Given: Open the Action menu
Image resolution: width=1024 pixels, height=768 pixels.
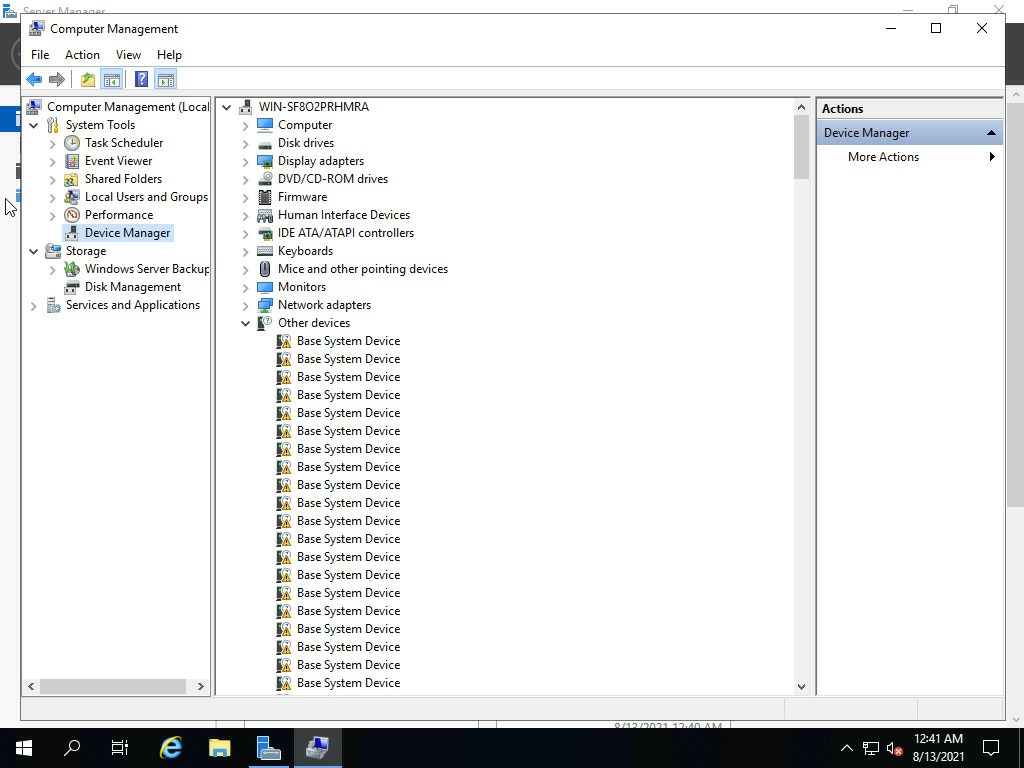Looking at the screenshot, I should pyautogui.click(x=82, y=55).
